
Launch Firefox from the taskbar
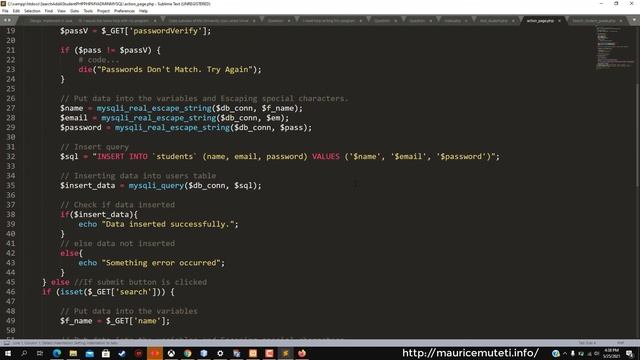click(x=302, y=353)
